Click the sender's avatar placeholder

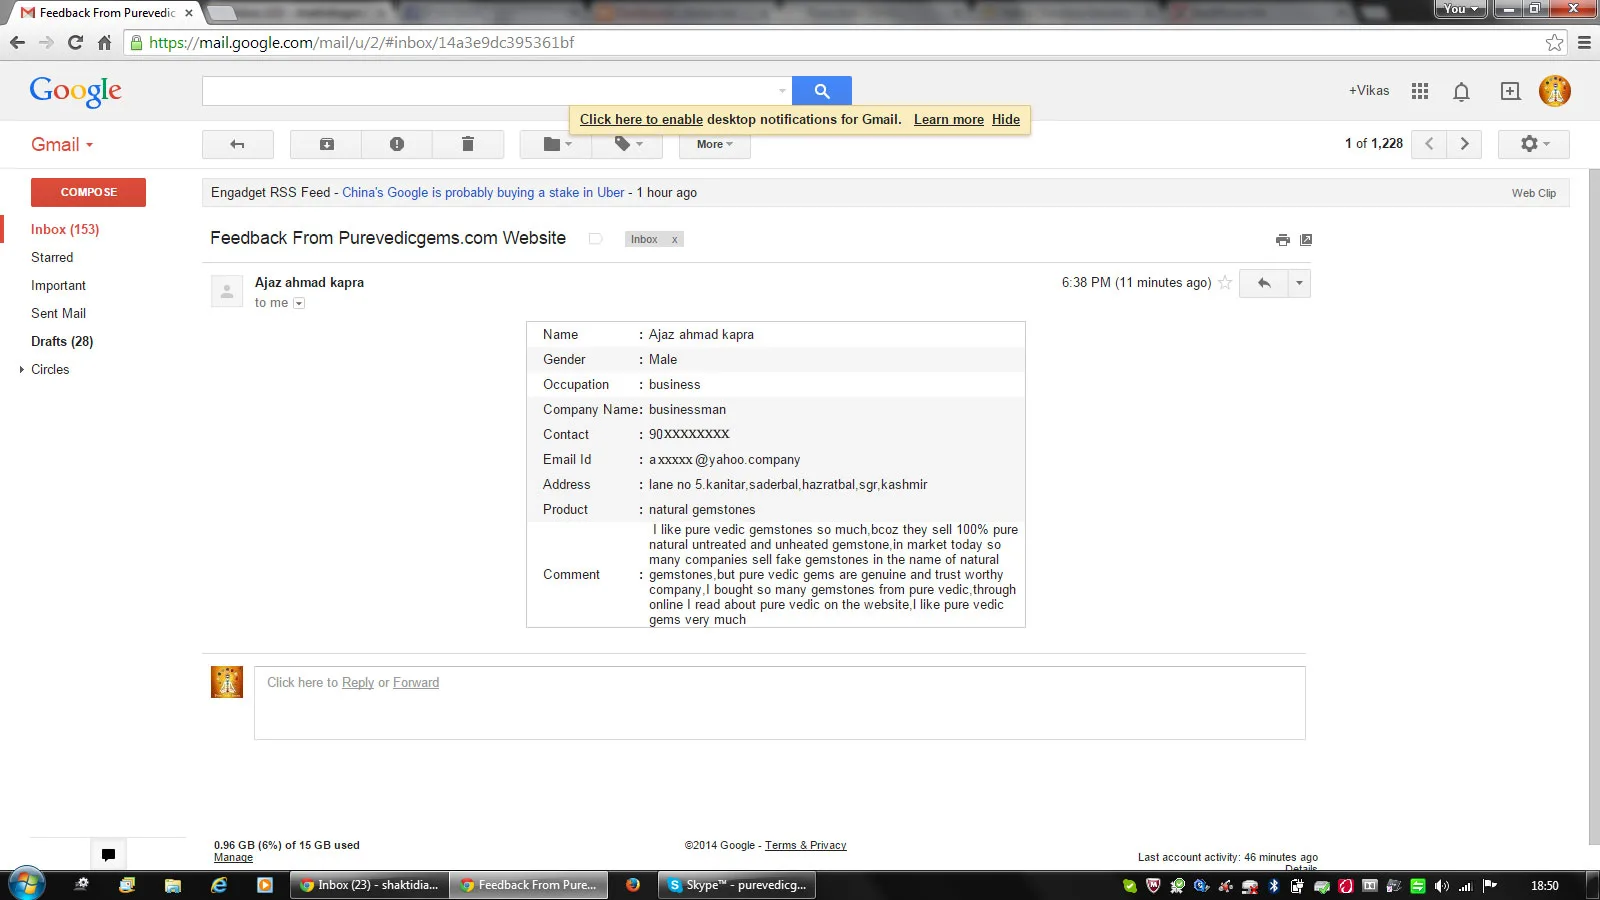click(x=227, y=291)
